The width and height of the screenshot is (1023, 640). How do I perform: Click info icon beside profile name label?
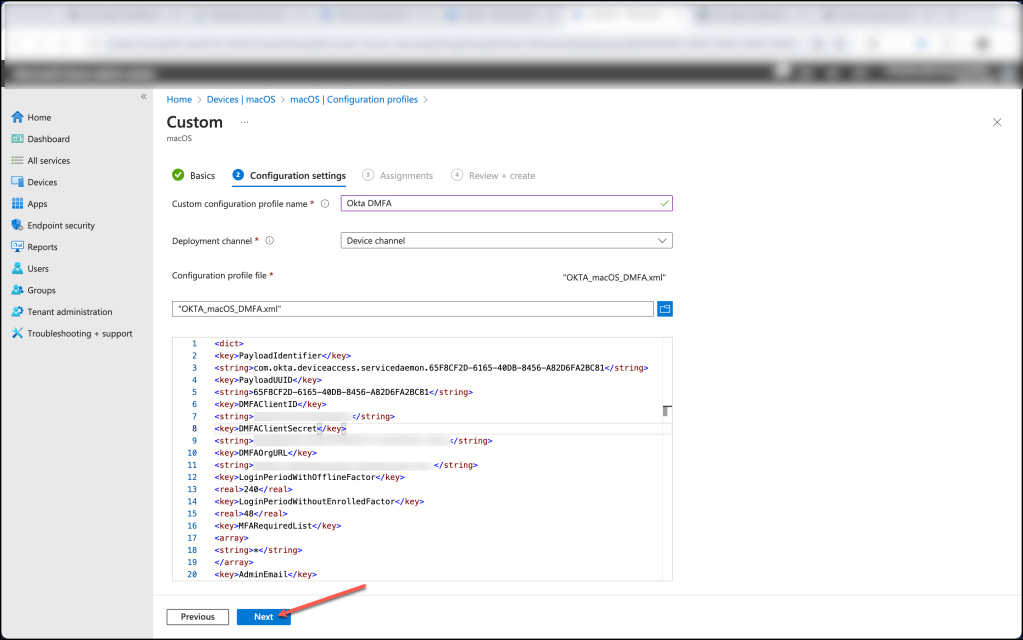click(x=325, y=204)
